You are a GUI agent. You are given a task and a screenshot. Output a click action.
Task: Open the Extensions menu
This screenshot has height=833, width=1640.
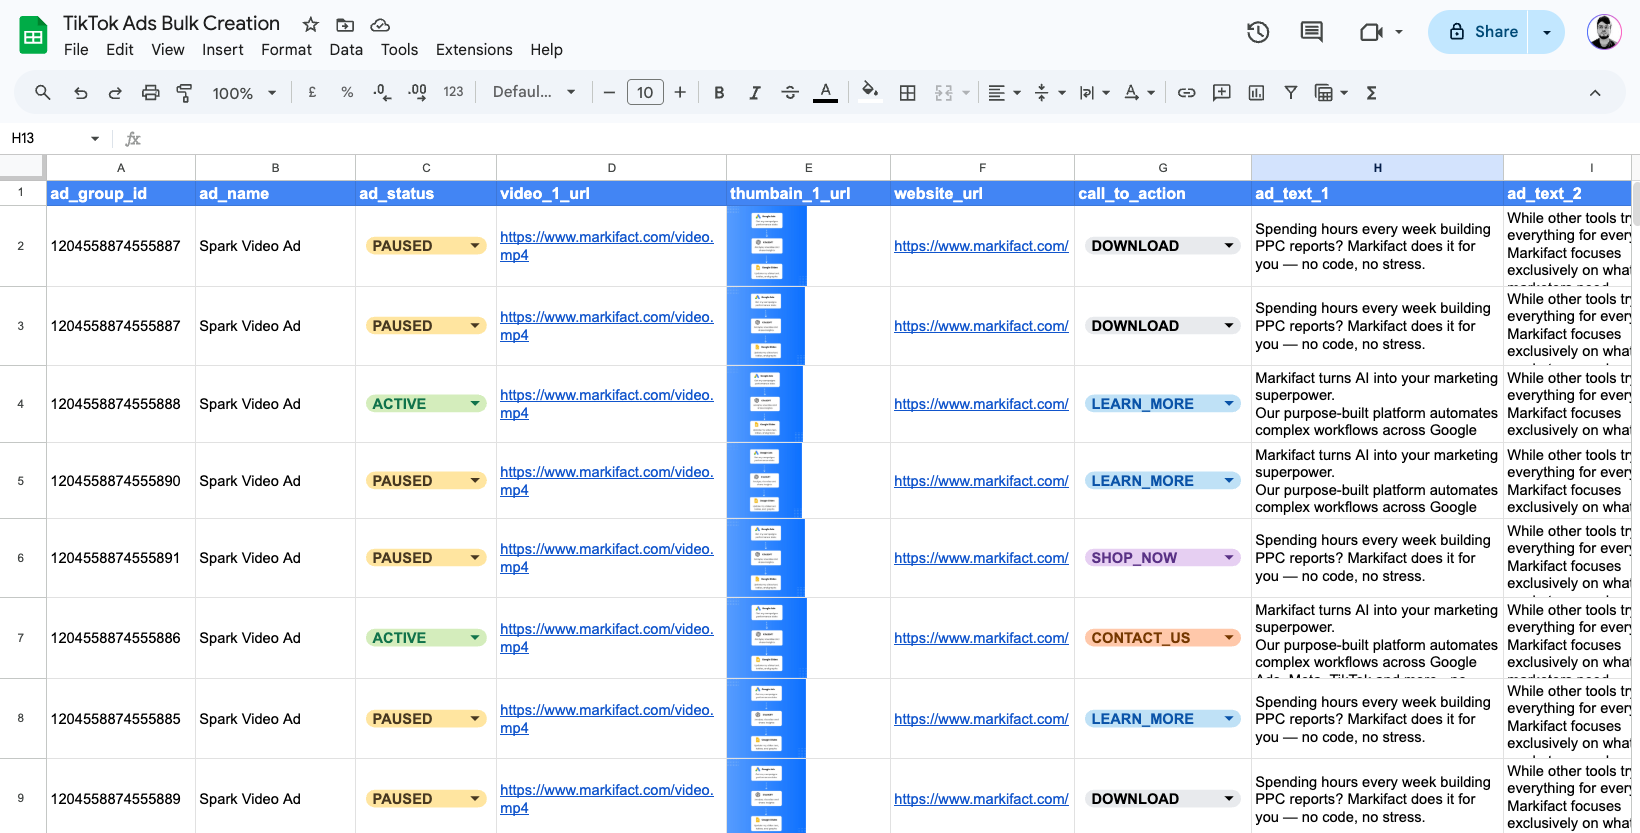(x=474, y=50)
